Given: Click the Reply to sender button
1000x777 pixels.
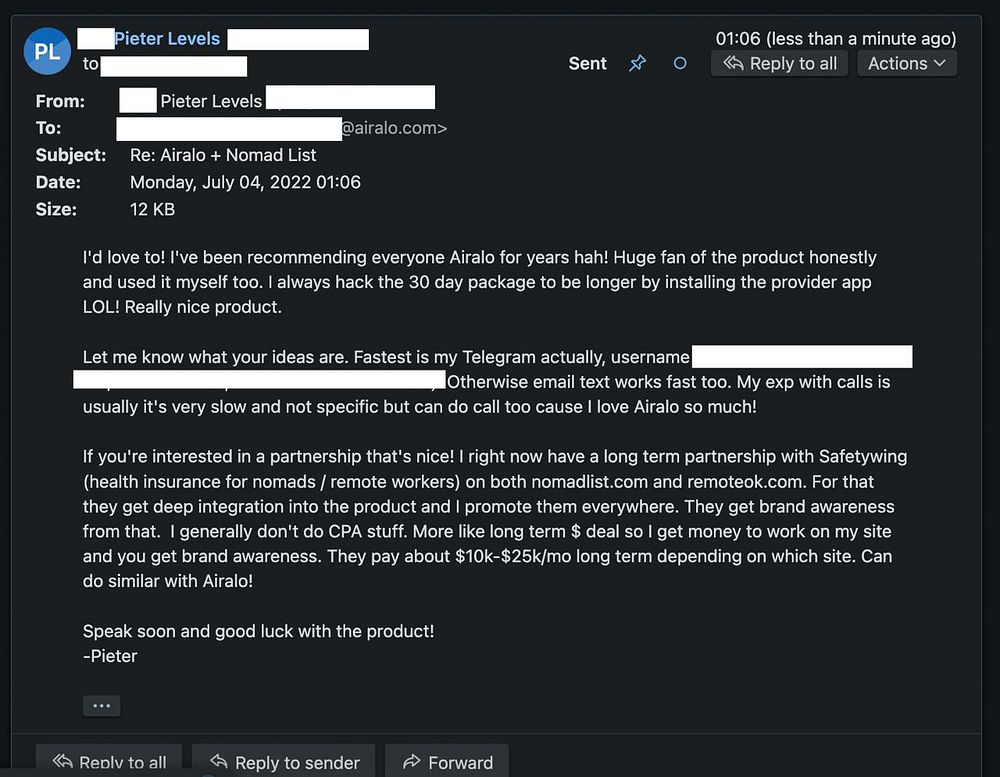Looking at the screenshot, I should (x=283, y=762).
